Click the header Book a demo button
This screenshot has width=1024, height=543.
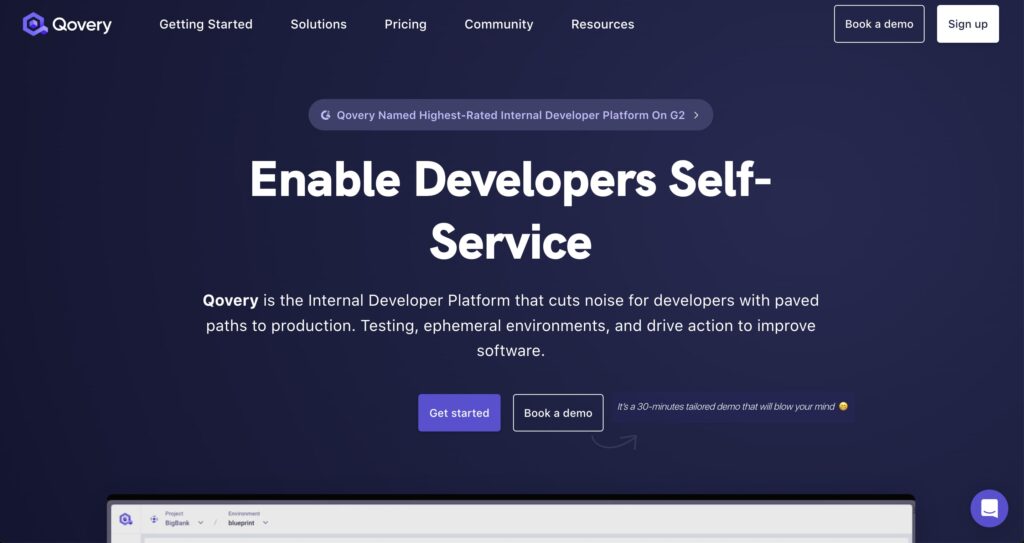[x=879, y=24]
